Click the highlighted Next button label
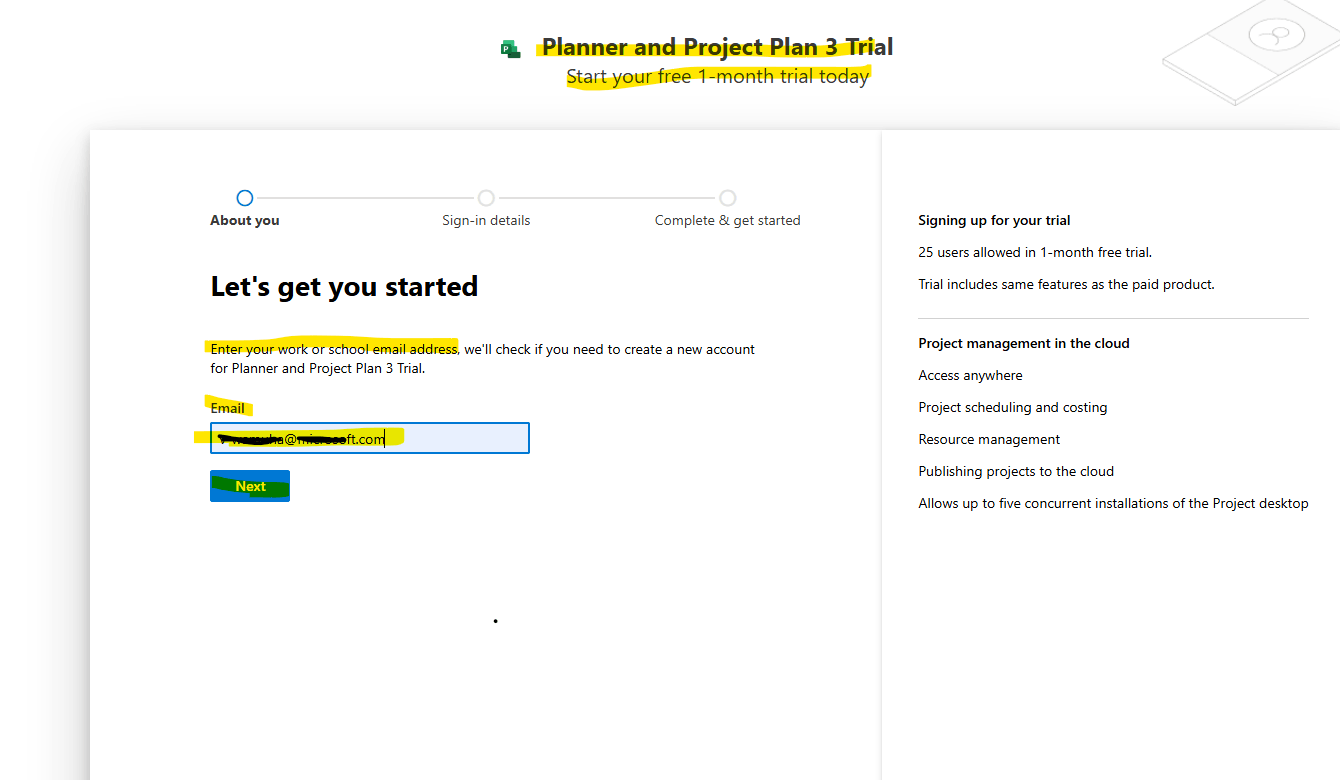This screenshot has height=780, width=1340. (249, 486)
